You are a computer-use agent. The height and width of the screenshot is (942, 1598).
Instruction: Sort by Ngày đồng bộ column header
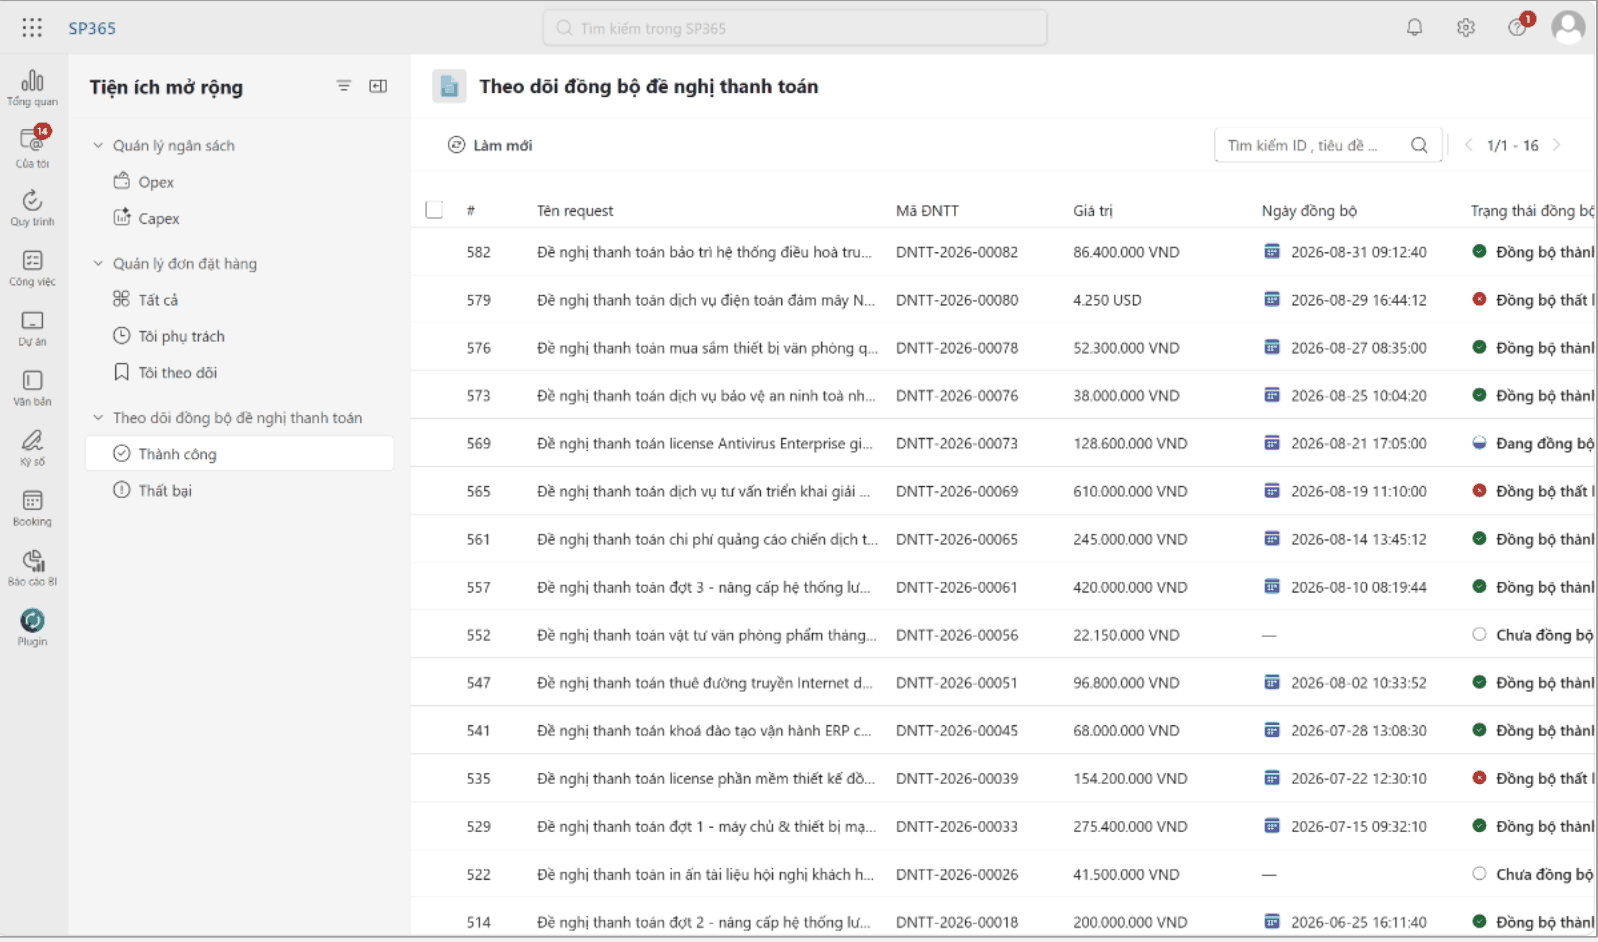[1309, 210]
